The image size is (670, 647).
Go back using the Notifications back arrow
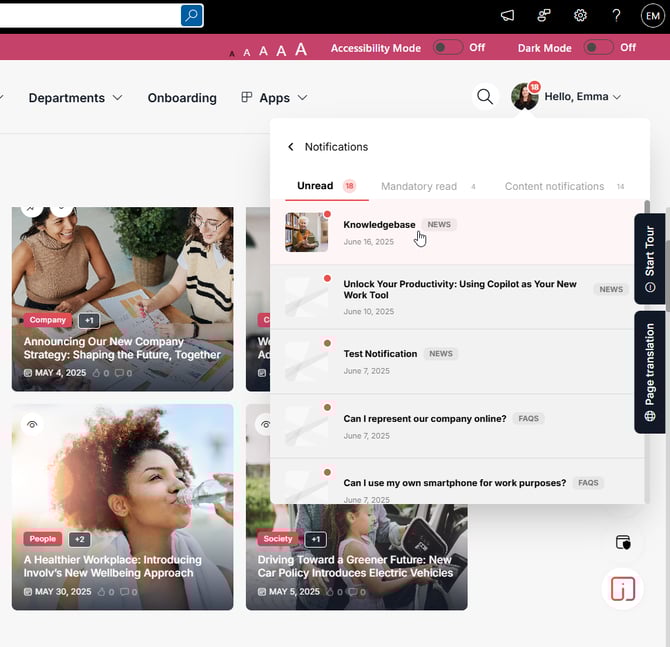(x=291, y=147)
